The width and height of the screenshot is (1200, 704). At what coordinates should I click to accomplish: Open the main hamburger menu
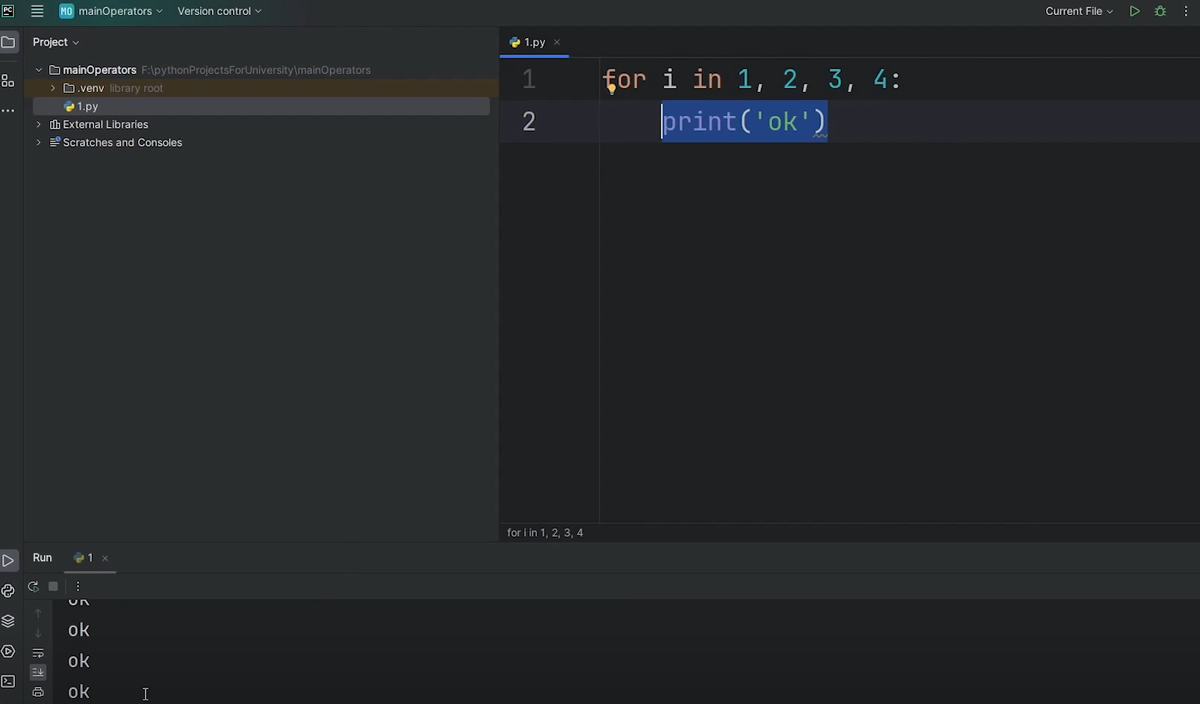tap(37, 11)
